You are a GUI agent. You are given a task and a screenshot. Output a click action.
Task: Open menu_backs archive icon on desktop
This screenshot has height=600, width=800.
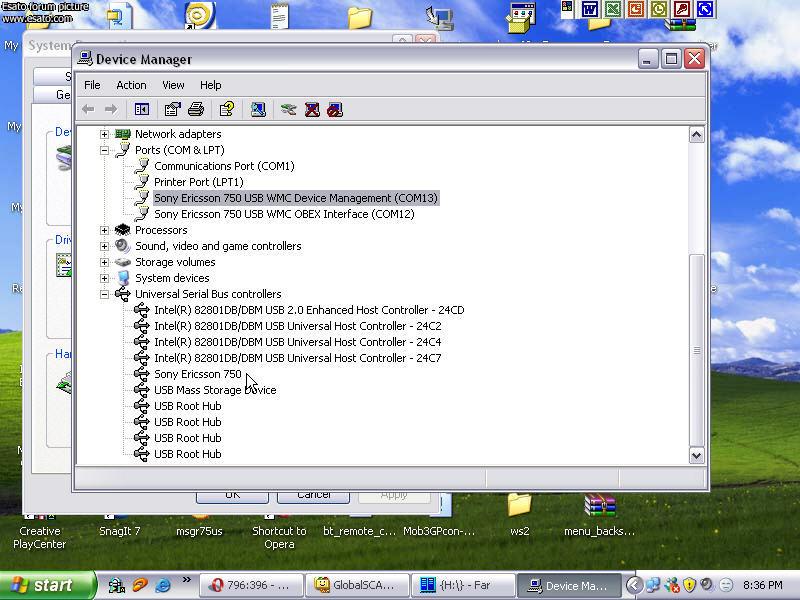(x=599, y=514)
